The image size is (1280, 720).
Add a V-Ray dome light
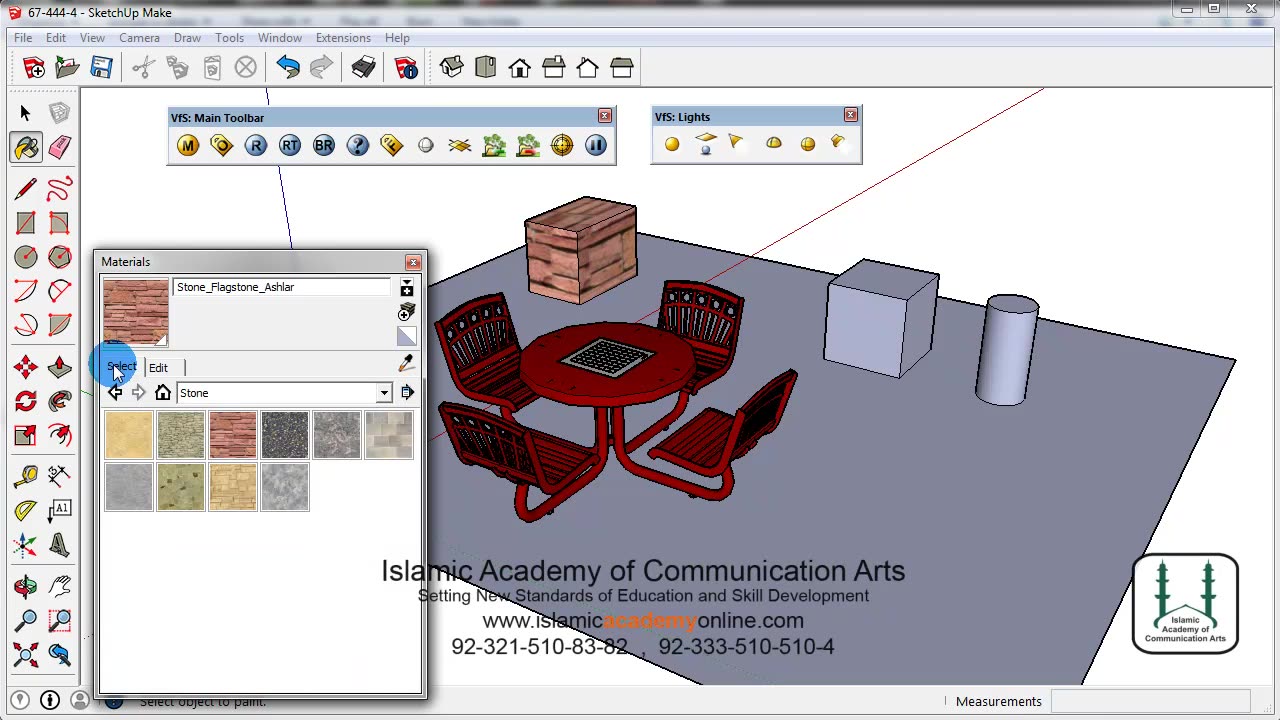click(774, 144)
